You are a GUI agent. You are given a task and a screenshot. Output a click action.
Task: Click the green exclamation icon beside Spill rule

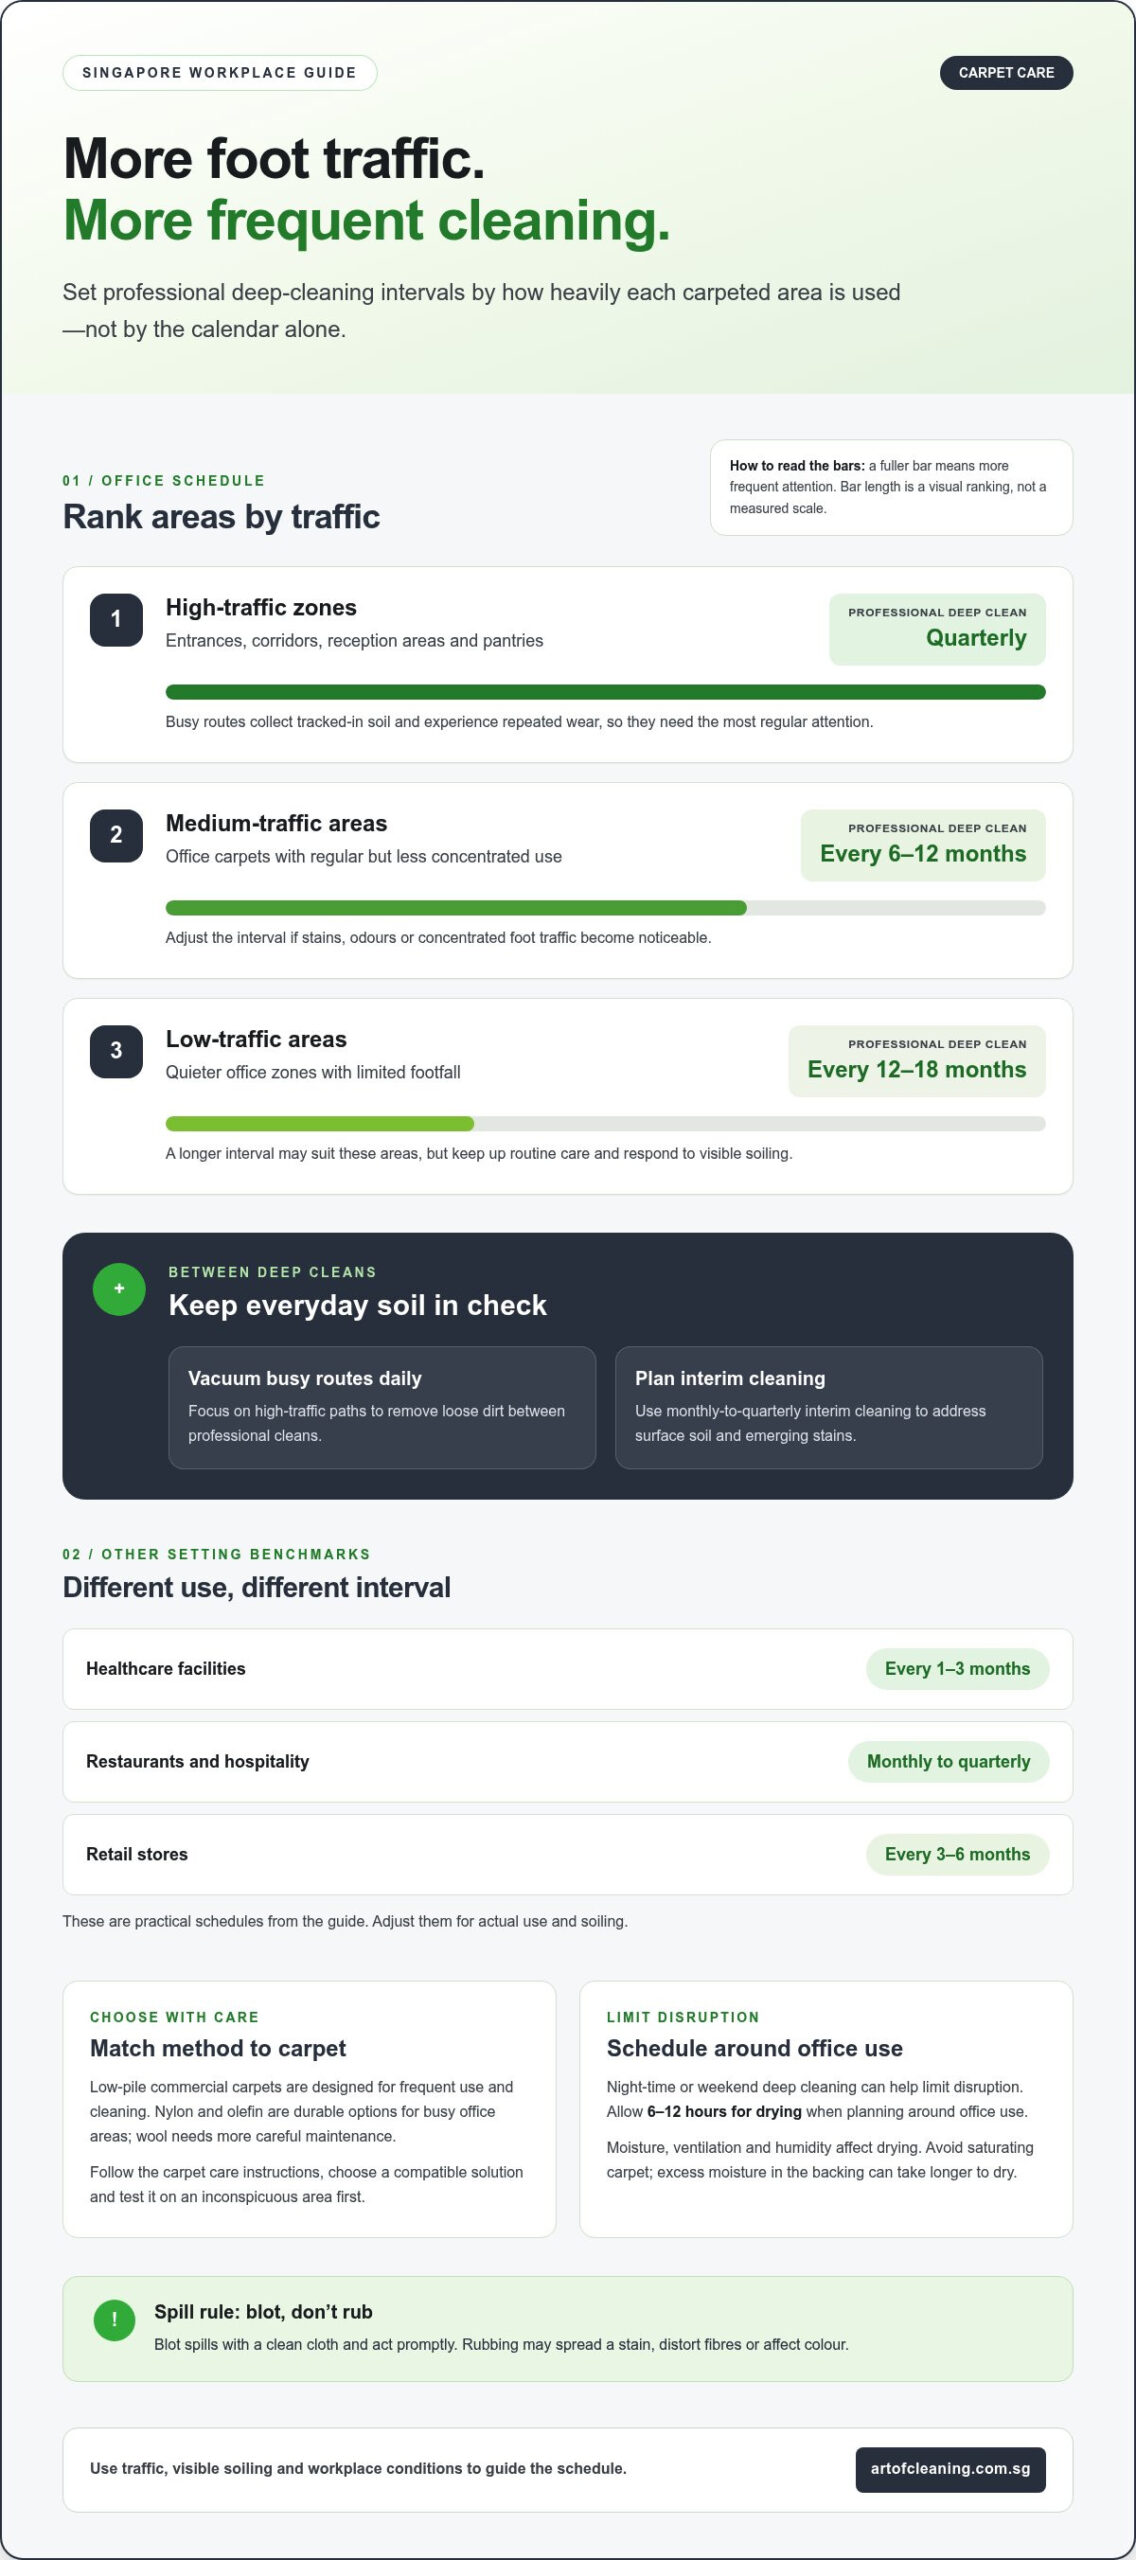114,2319
